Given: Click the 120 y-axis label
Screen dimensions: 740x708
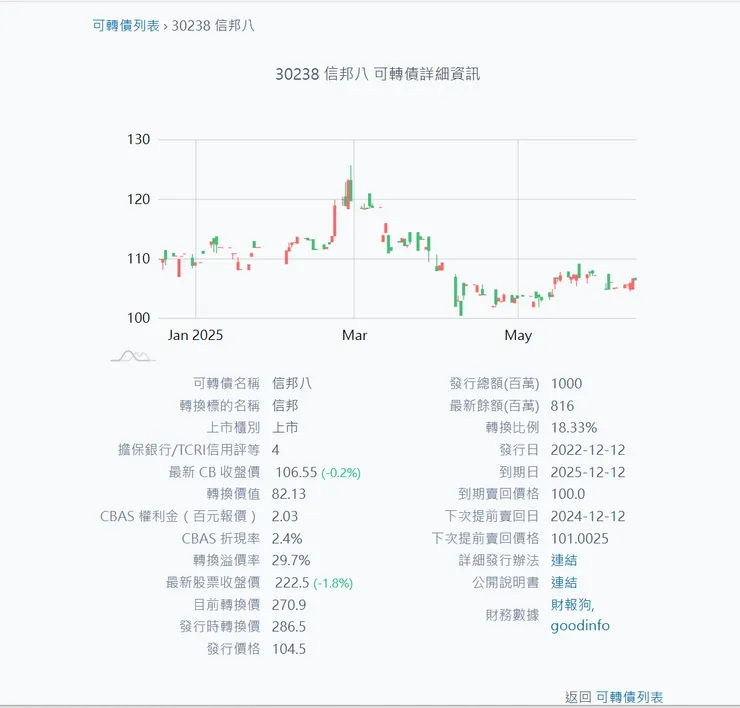Looking at the screenshot, I should pyautogui.click(x=138, y=199).
